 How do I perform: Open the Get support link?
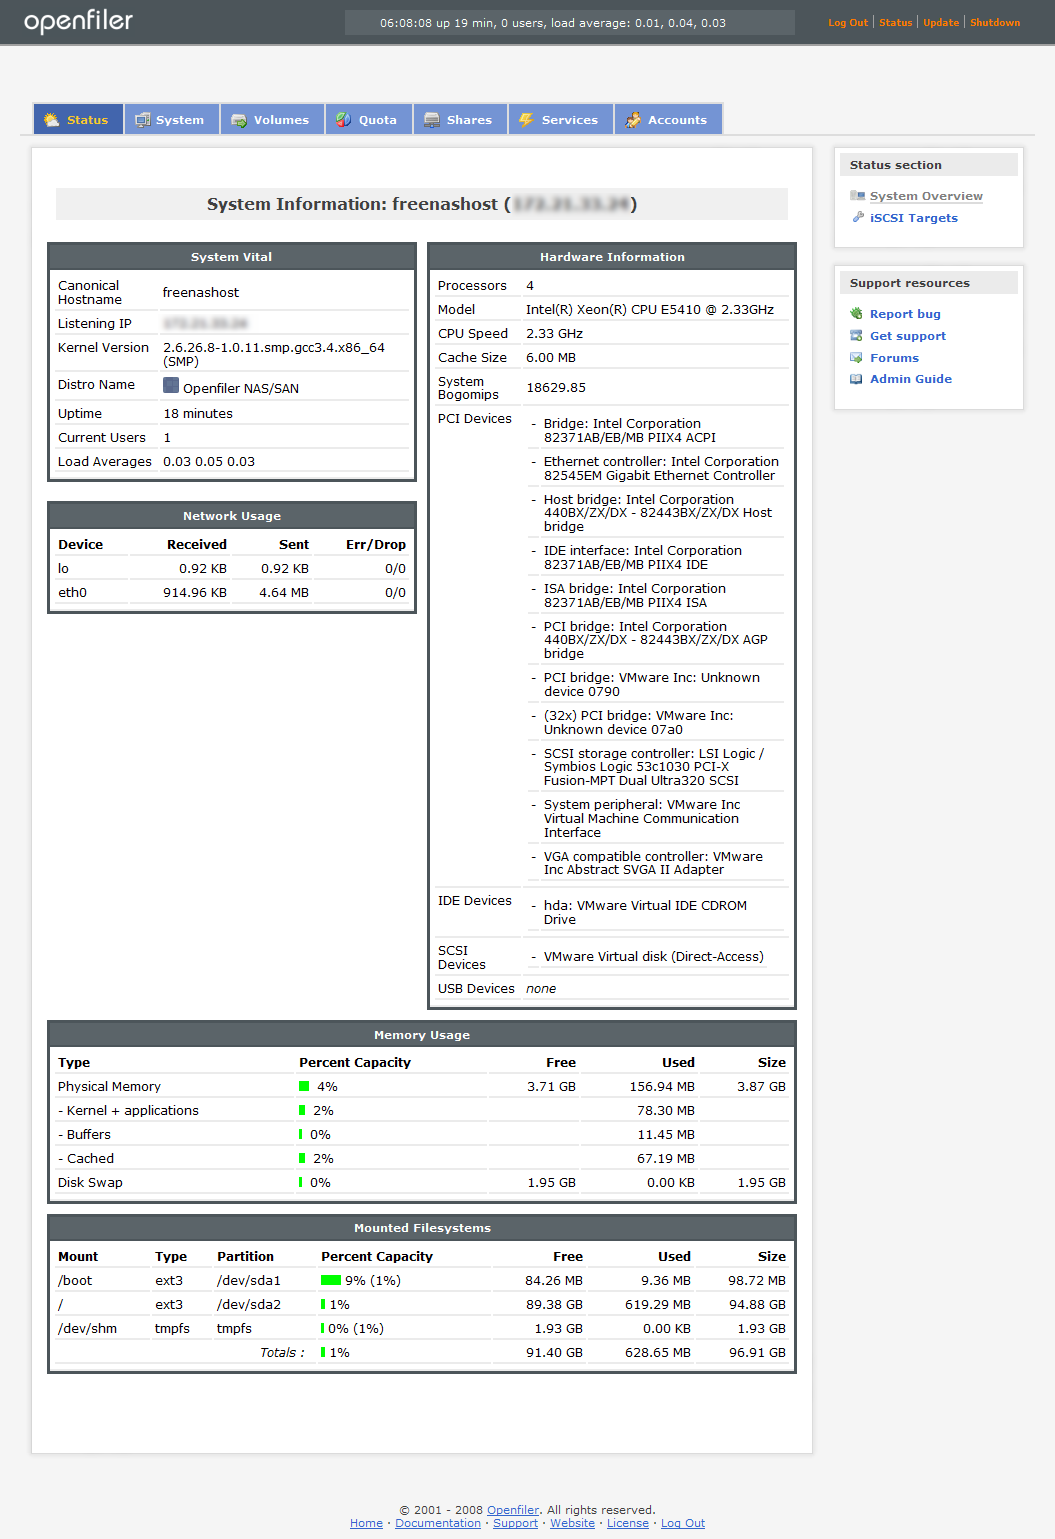pos(907,336)
